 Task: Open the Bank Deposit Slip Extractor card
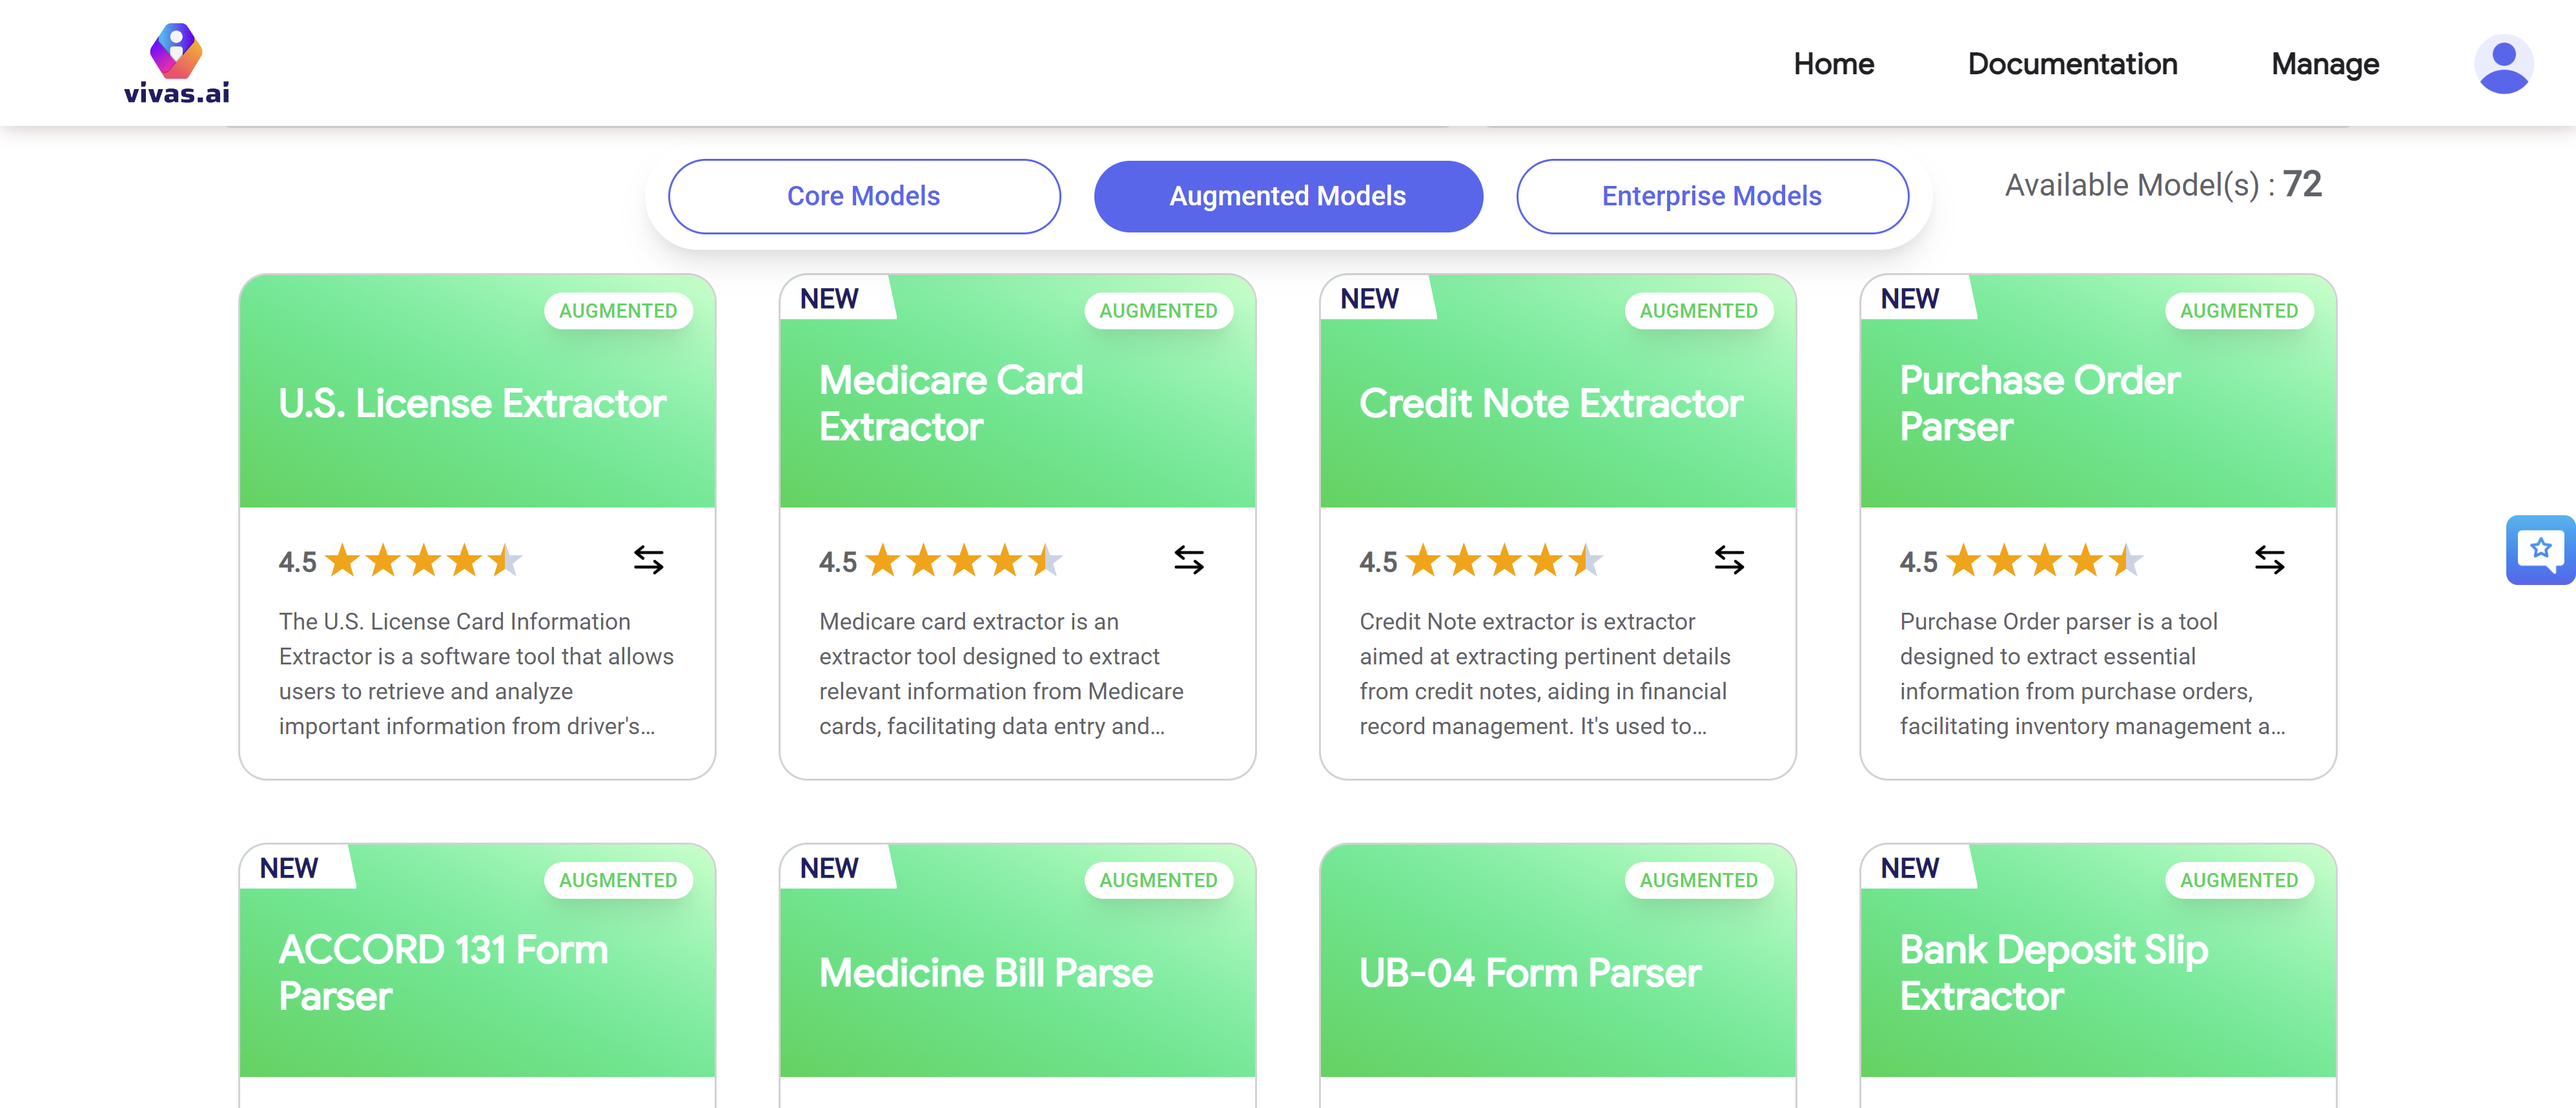(x=2053, y=972)
